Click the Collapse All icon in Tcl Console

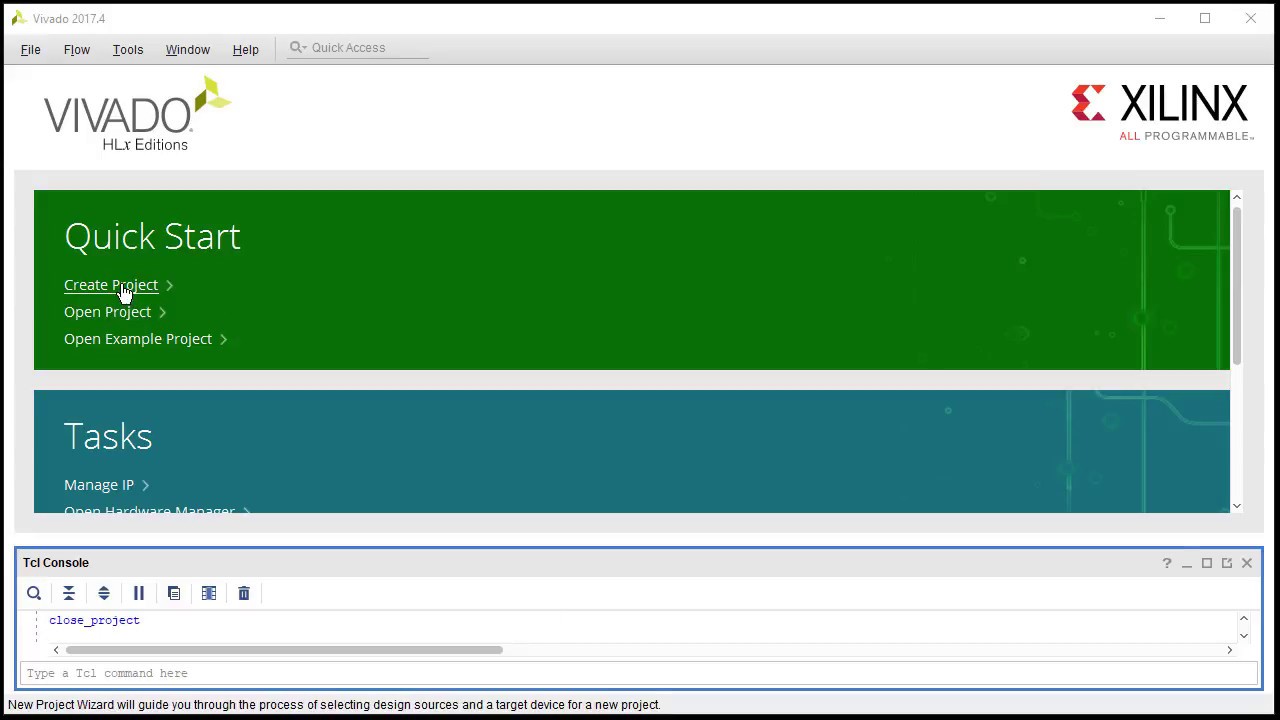coord(69,593)
